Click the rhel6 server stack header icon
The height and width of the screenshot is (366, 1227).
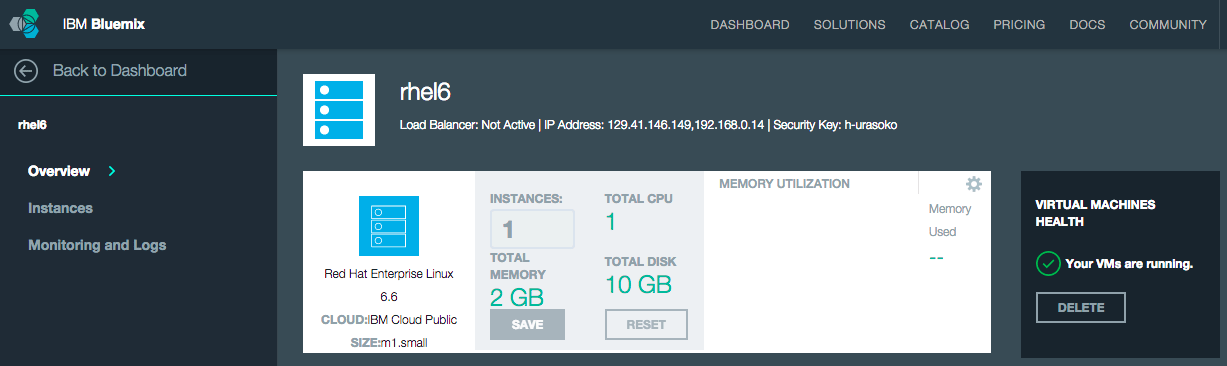tap(339, 110)
